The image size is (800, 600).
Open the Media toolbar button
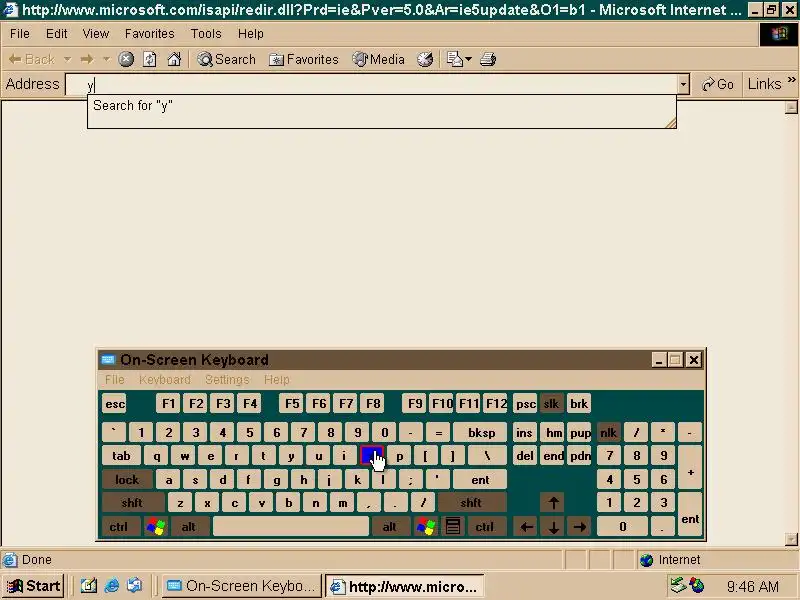pyautogui.click(x=379, y=59)
